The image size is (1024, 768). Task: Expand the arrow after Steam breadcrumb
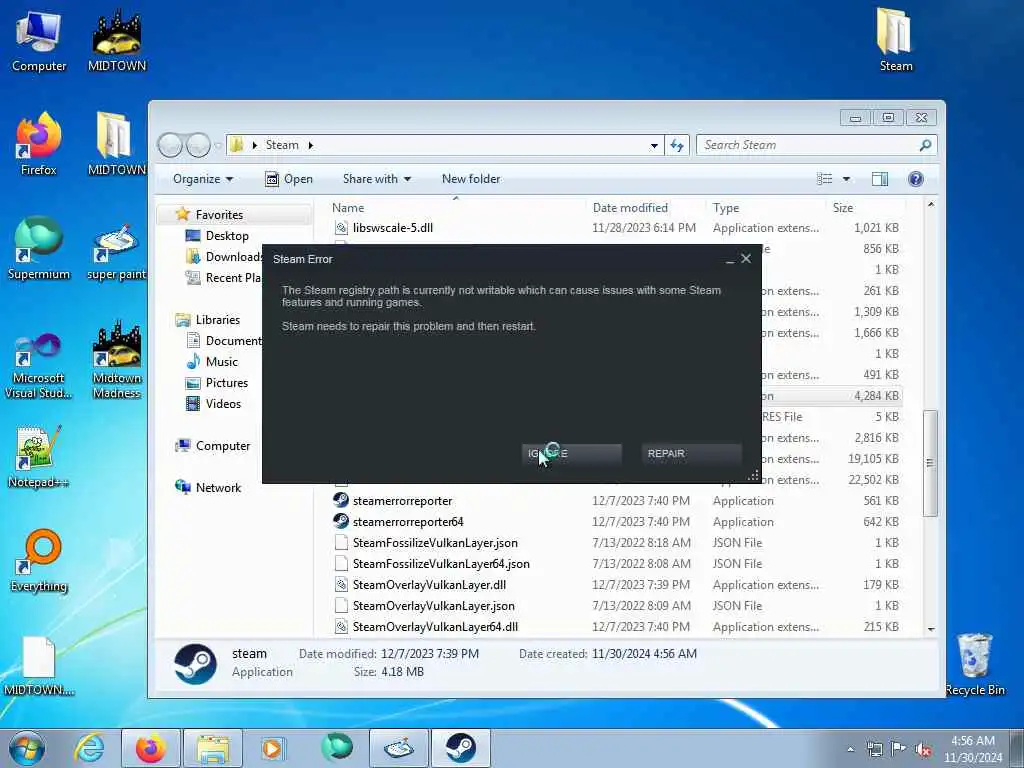[311, 145]
